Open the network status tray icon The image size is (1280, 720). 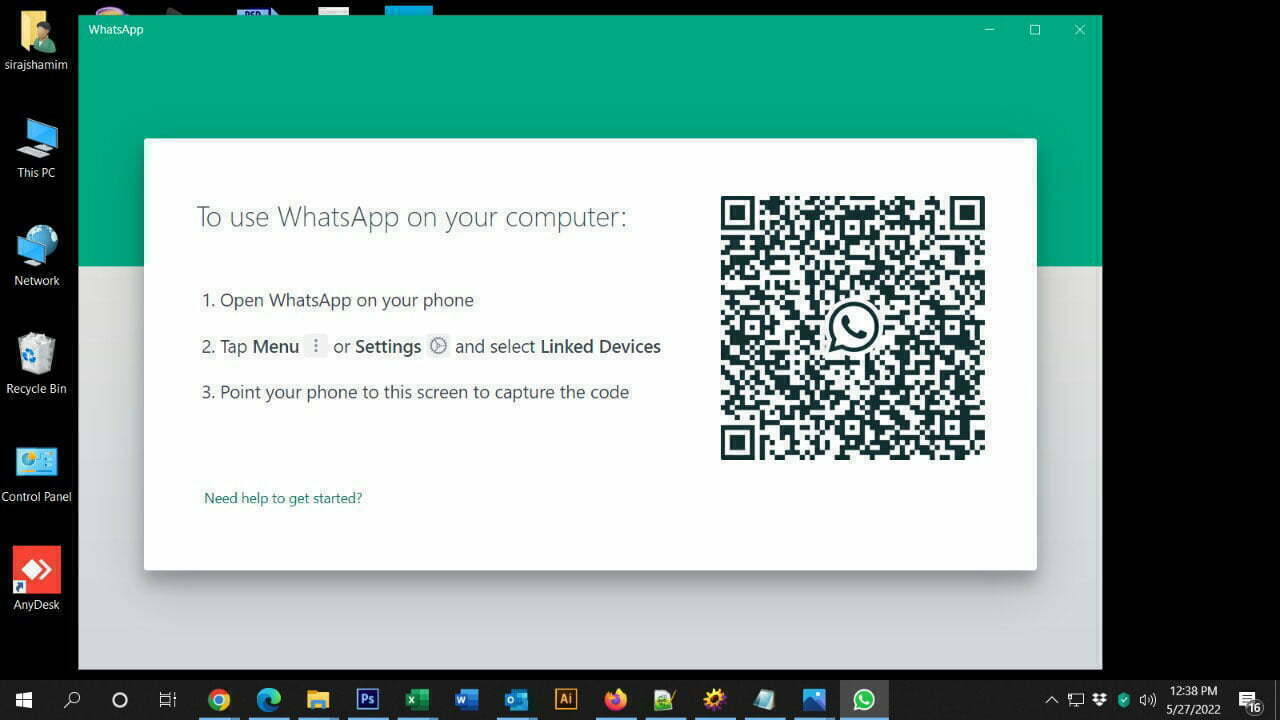(1076, 700)
